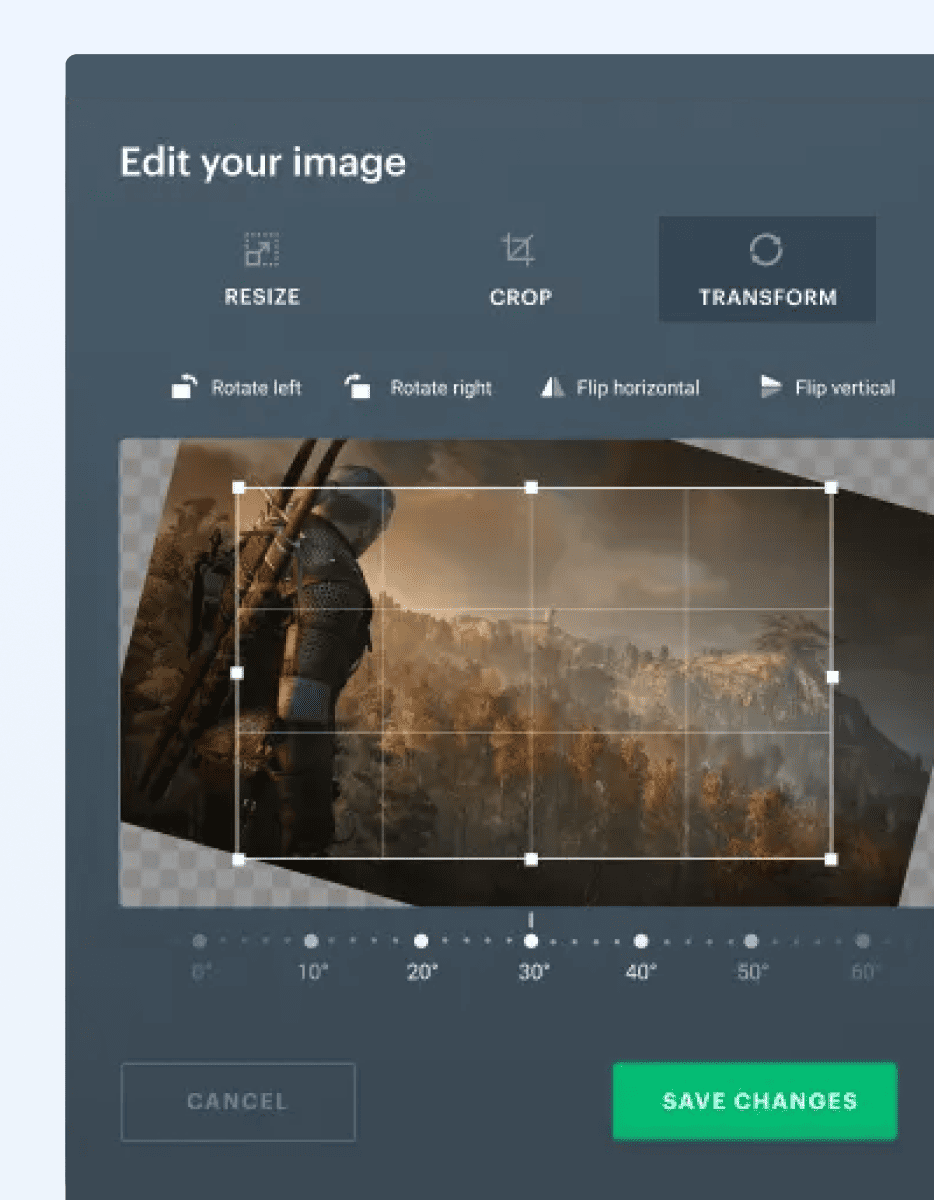
Task: Click the Flip vertical icon
Action: click(770, 387)
